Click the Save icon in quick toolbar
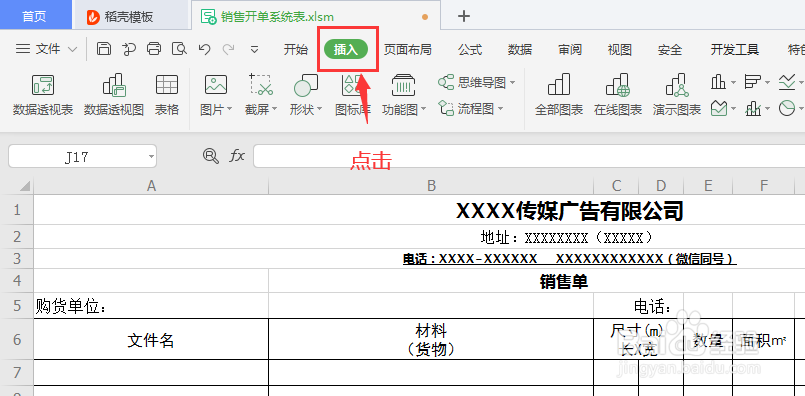 point(104,49)
